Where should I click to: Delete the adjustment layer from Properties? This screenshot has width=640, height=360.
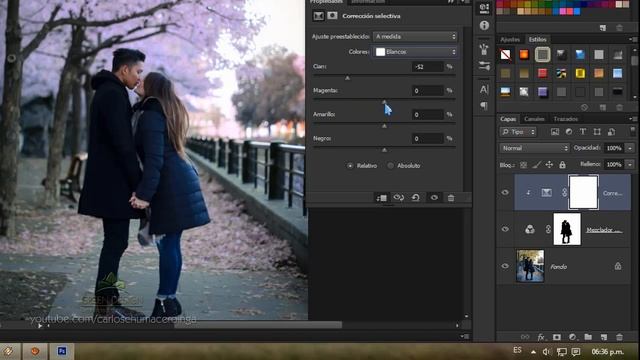451,198
